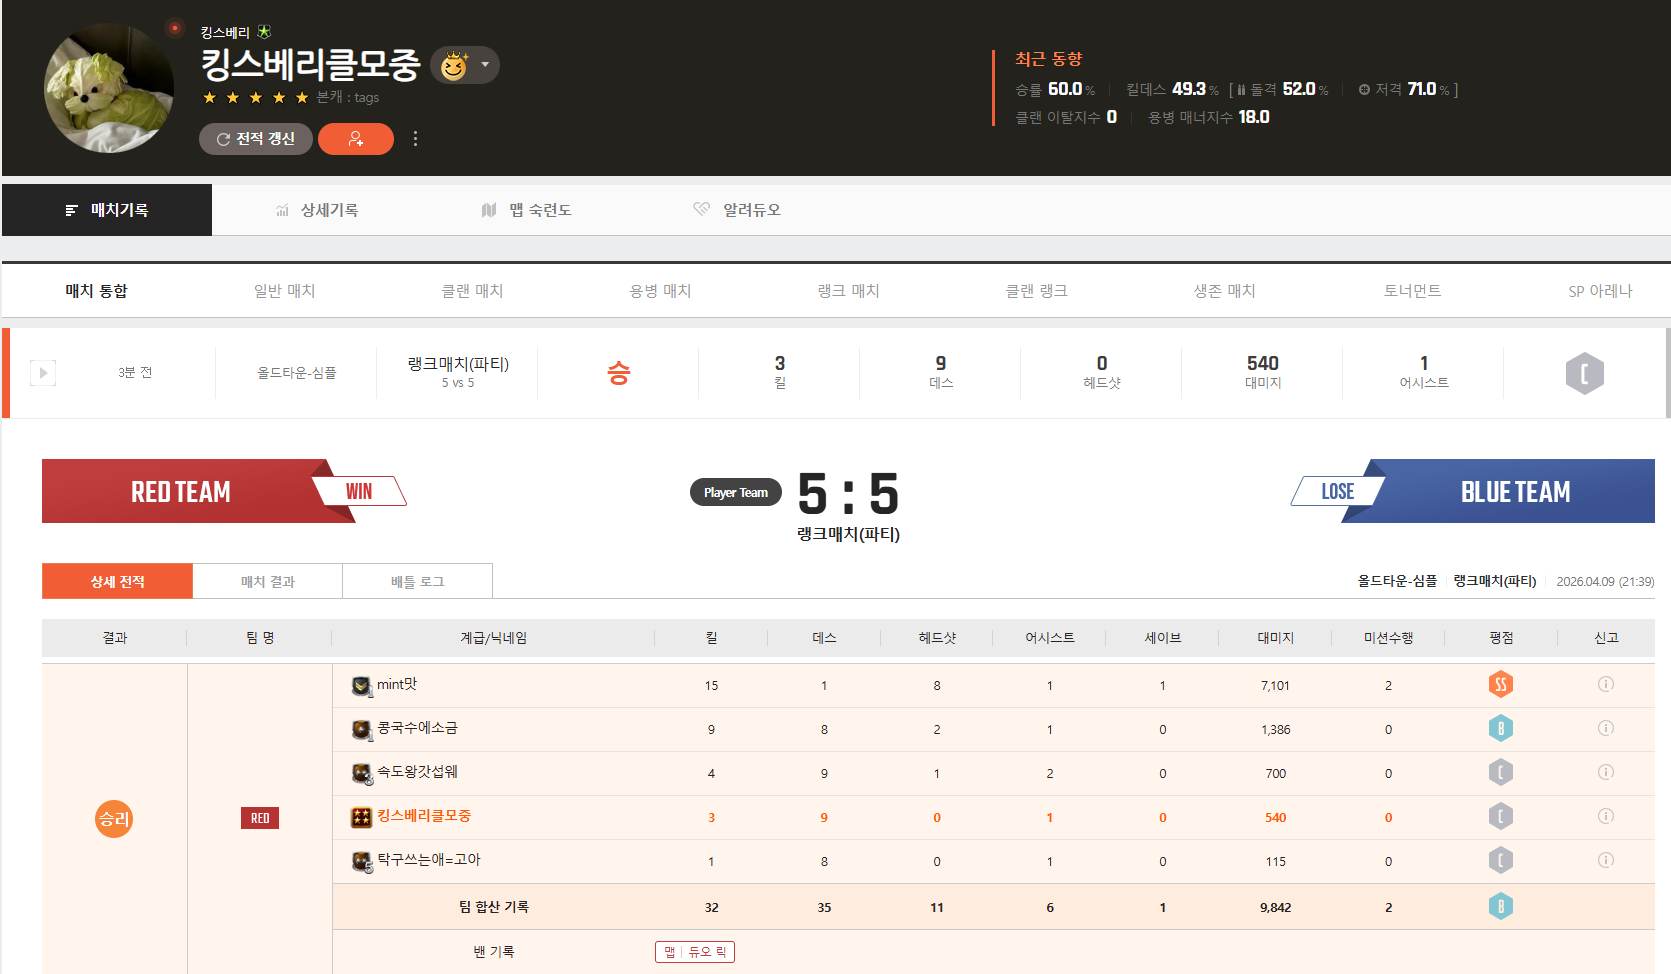Click the SS rating badge for mint맛
Image resolution: width=1671 pixels, height=974 pixels.
coord(1500,684)
